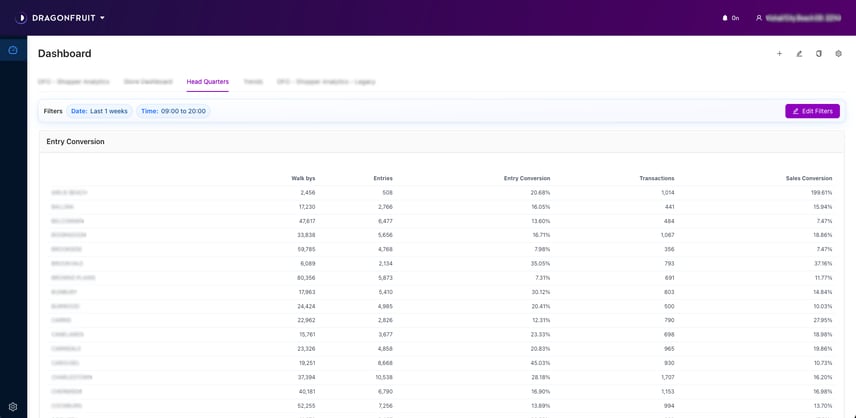This screenshot has height=418, width=856.
Task: Add a new dashboard with plus icon
Action: (780, 54)
